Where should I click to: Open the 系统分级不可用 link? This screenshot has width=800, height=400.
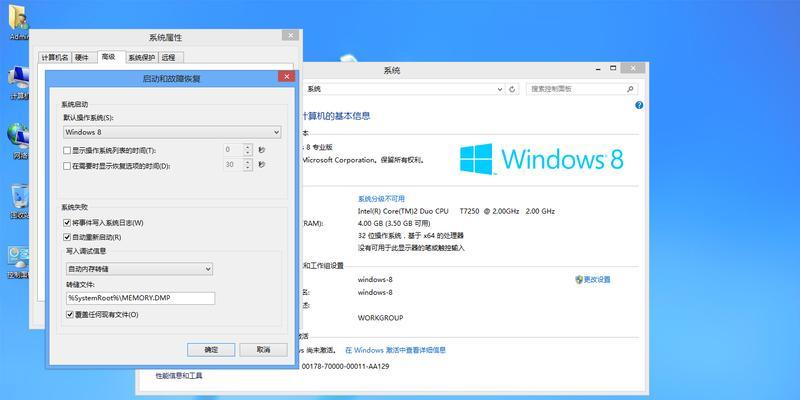tap(381, 199)
